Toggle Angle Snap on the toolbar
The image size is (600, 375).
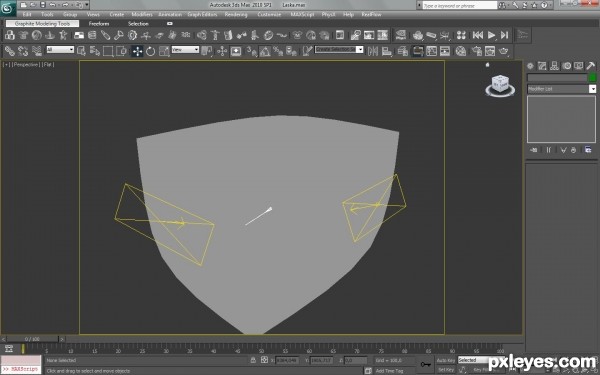pyautogui.click(x=265, y=51)
